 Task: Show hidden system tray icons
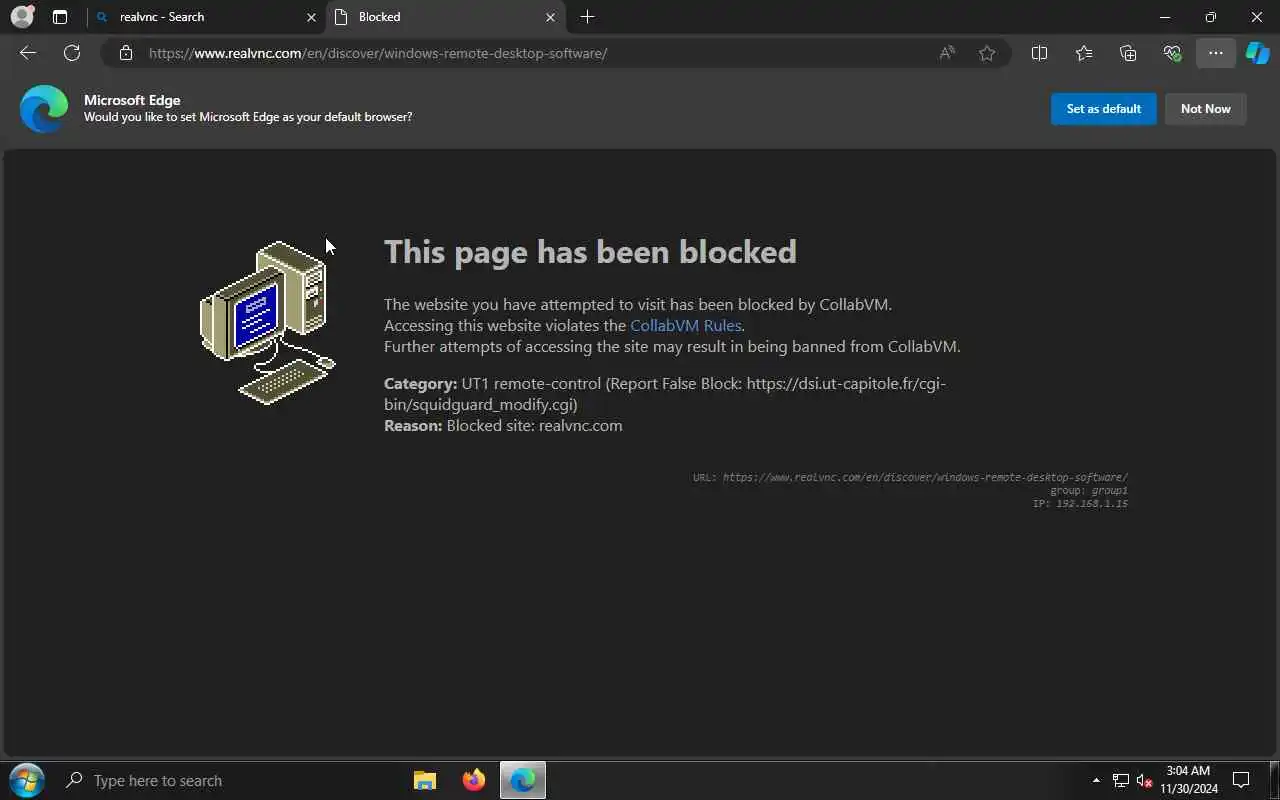(x=1096, y=780)
